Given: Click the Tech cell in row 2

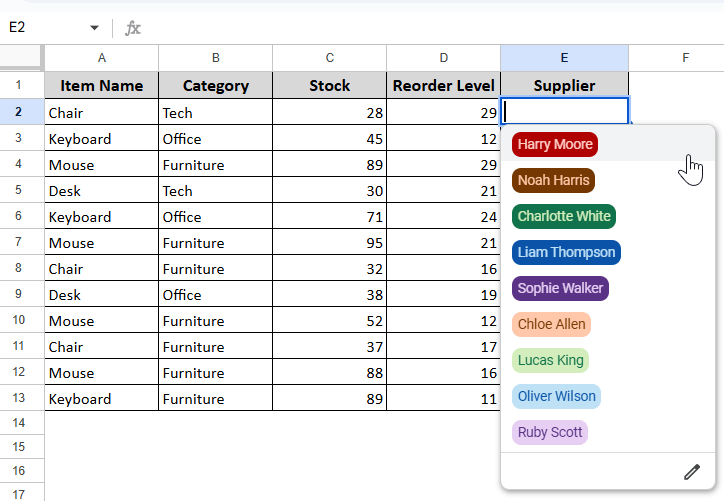Looking at the screenshot, I should point(216,112).
